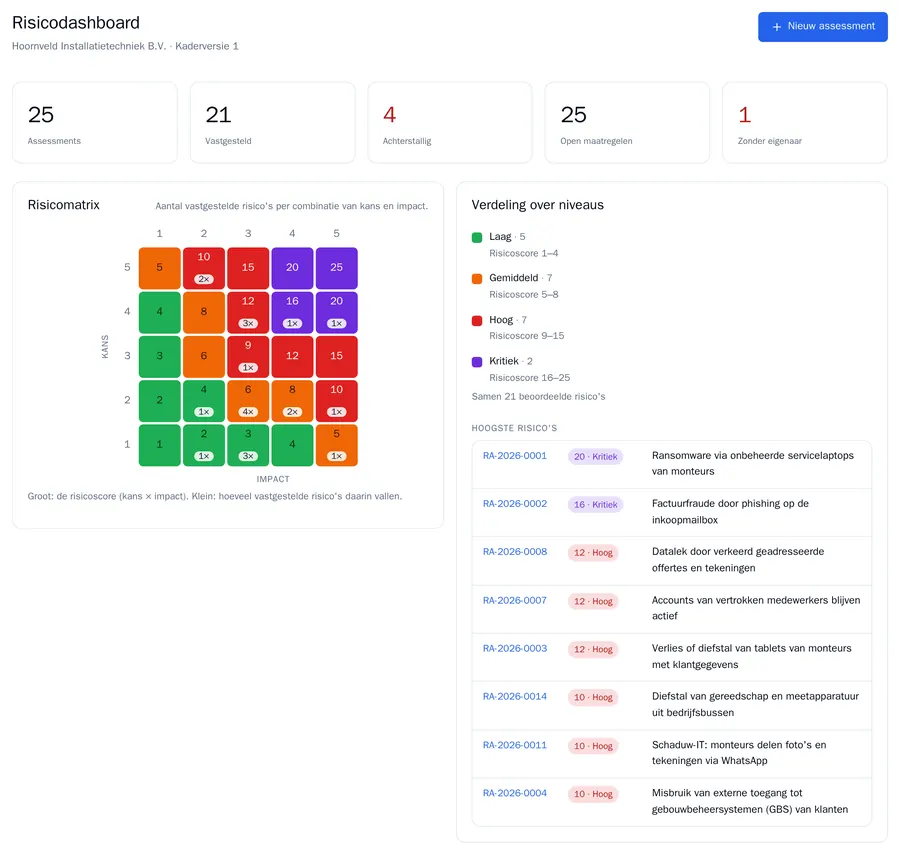Open the Zonder eigenaar card

(804, 122)
